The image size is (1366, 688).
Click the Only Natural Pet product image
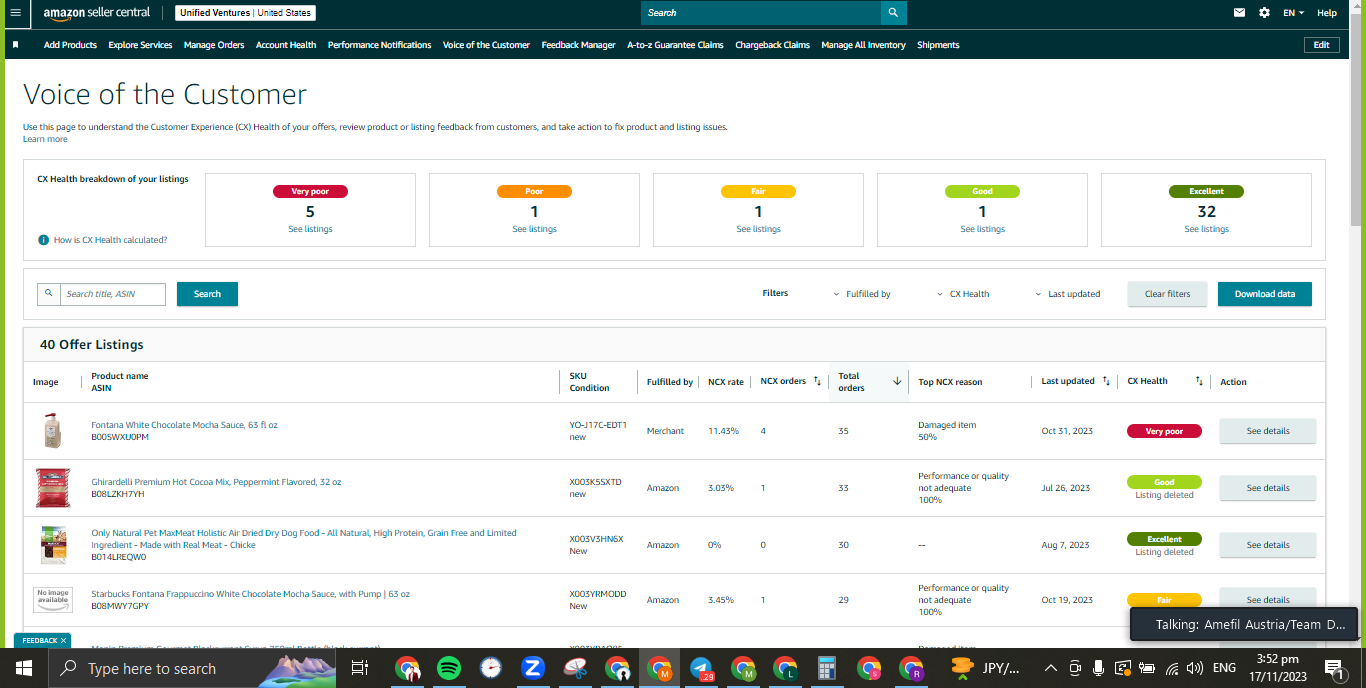53,545
